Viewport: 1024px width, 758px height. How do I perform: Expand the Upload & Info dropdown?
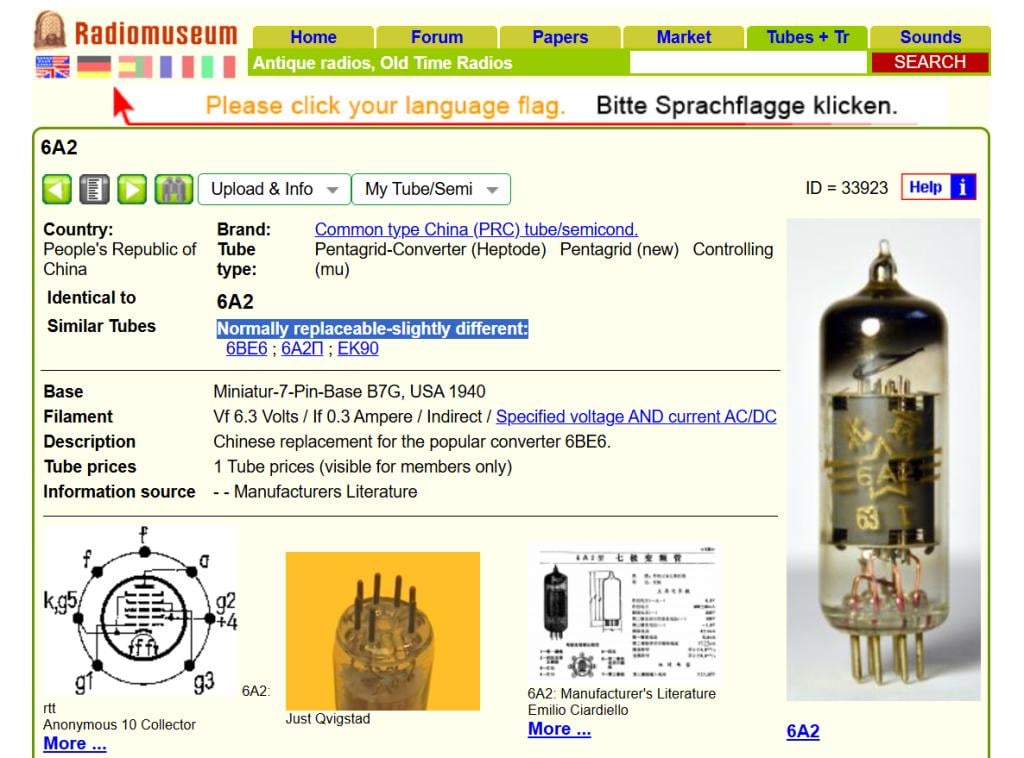pyautogui.click(x=274, y=189)
